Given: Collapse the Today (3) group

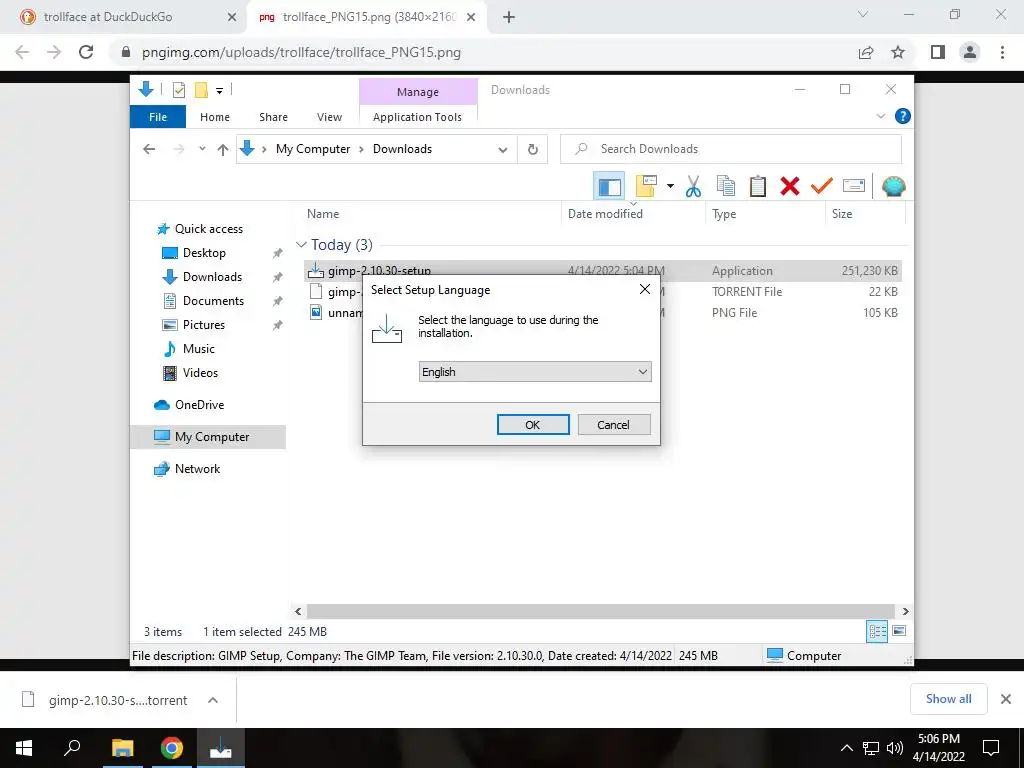Looking at the screenshot, I should pyautogui.click(x=301, y=245).
